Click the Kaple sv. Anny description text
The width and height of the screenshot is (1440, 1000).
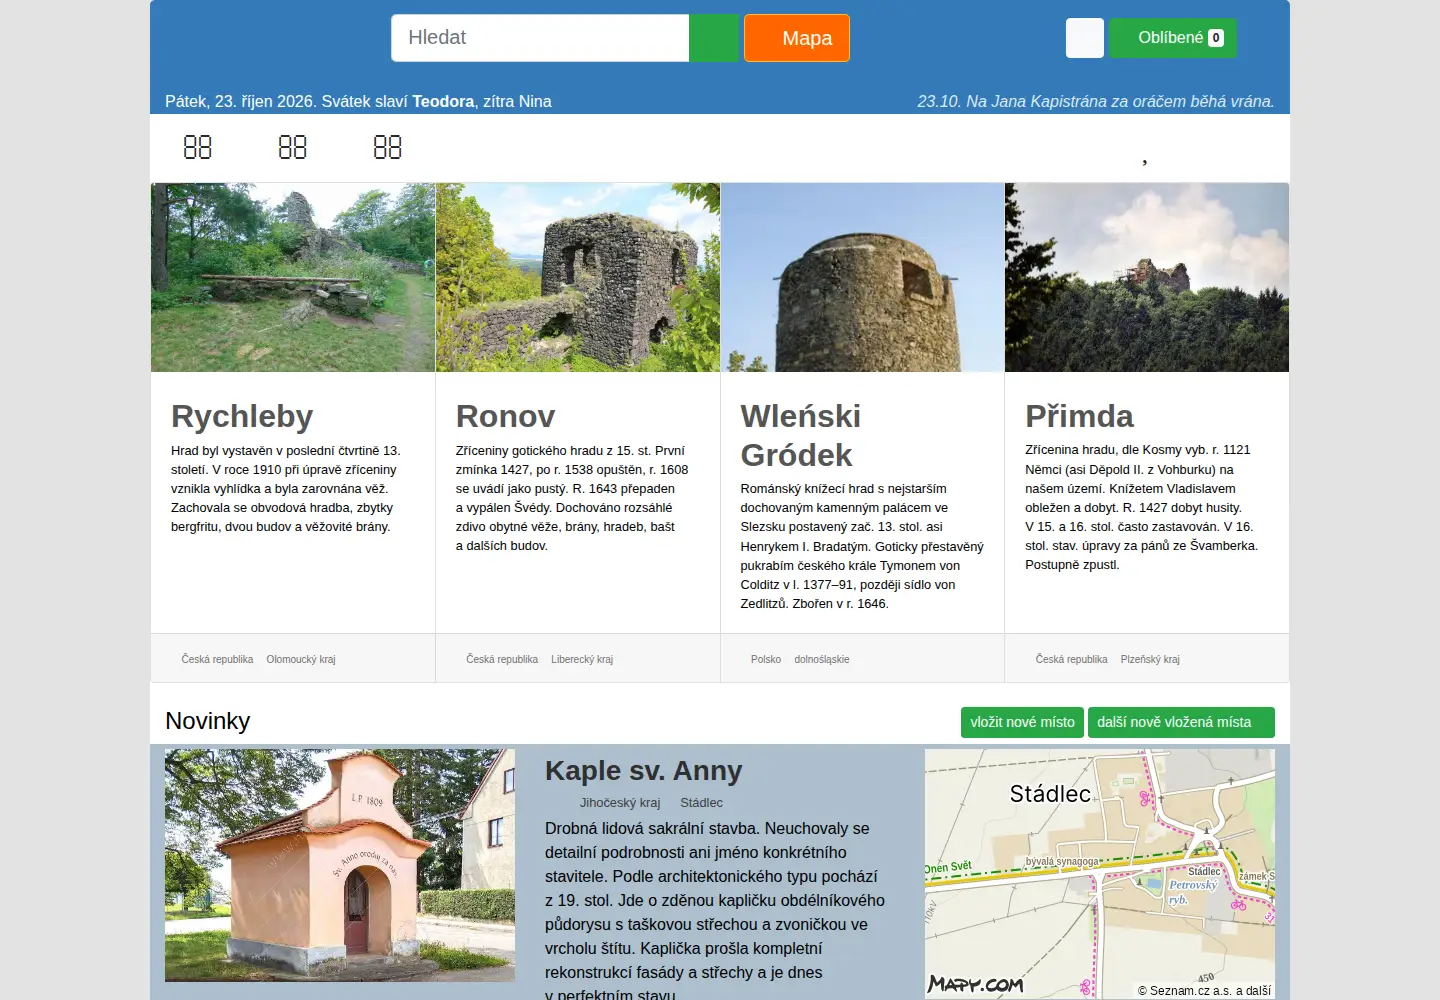click(x=715, y=911)
